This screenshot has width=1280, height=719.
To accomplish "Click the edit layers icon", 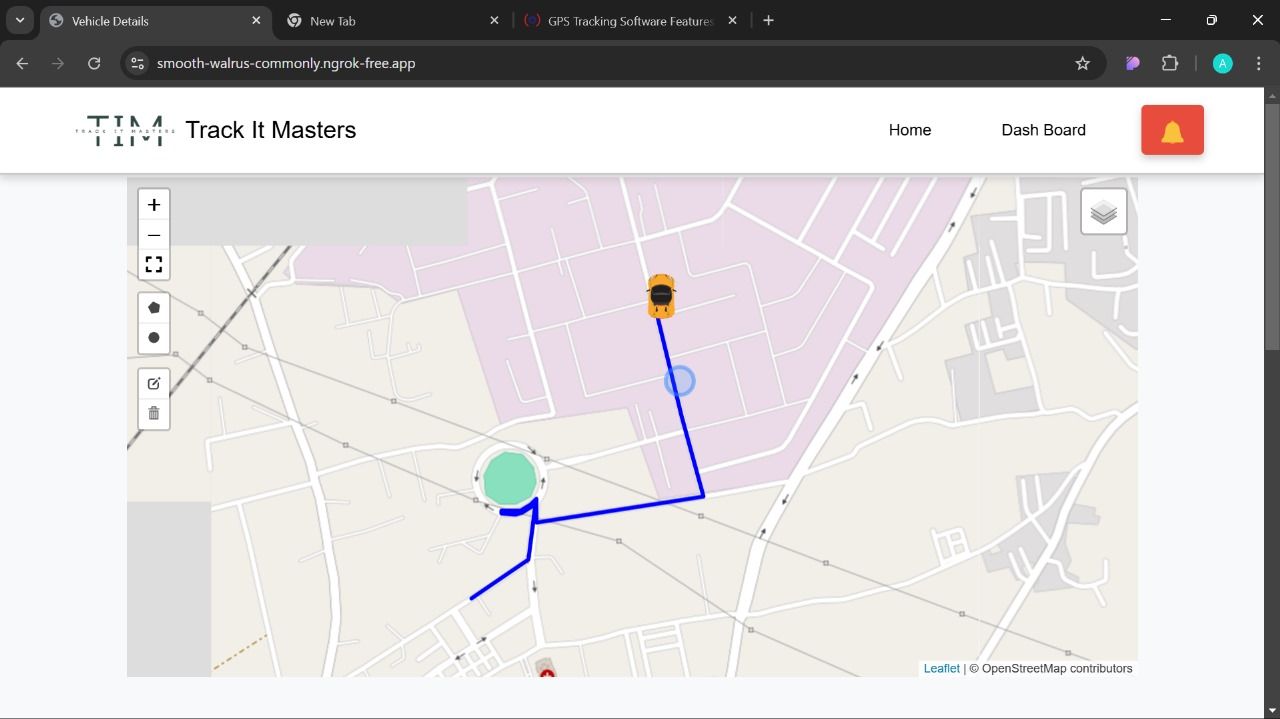I will pos(154,384).
